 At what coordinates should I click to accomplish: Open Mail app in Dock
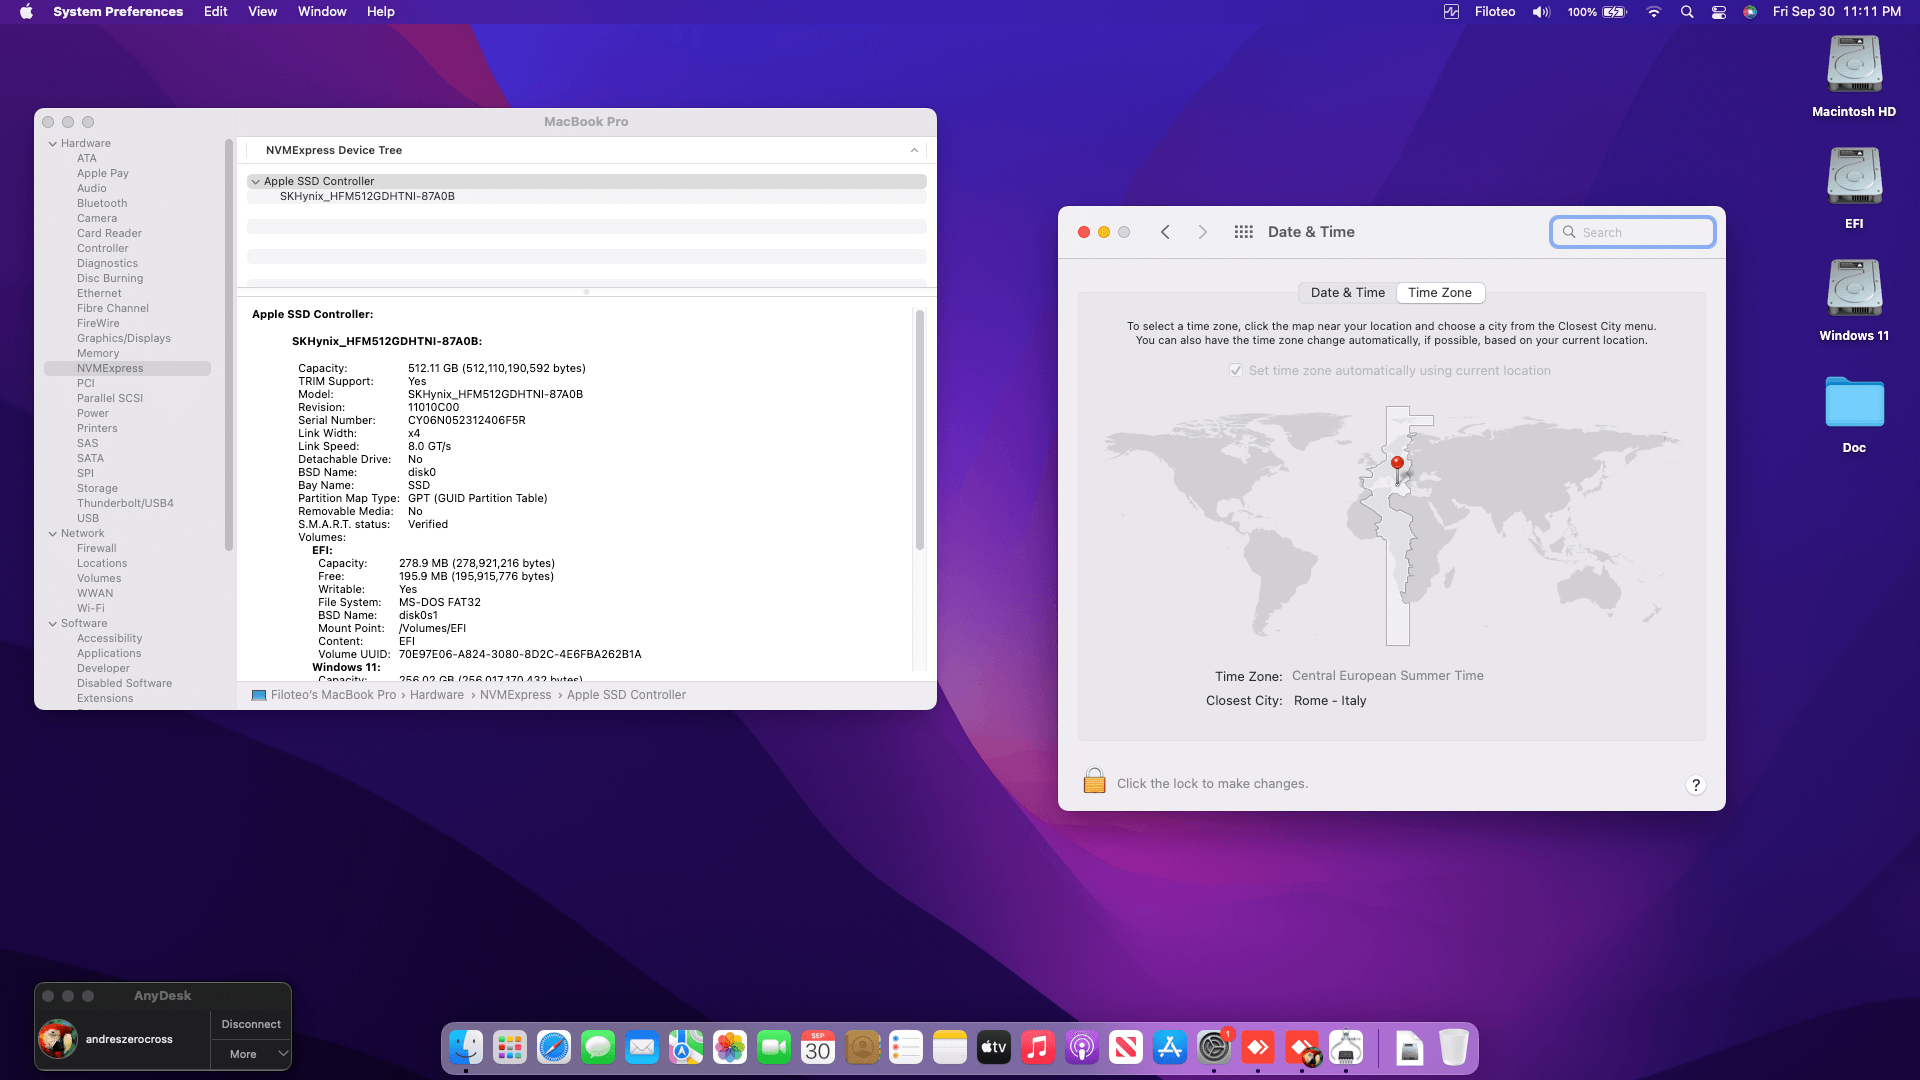tap(642, 1047)
